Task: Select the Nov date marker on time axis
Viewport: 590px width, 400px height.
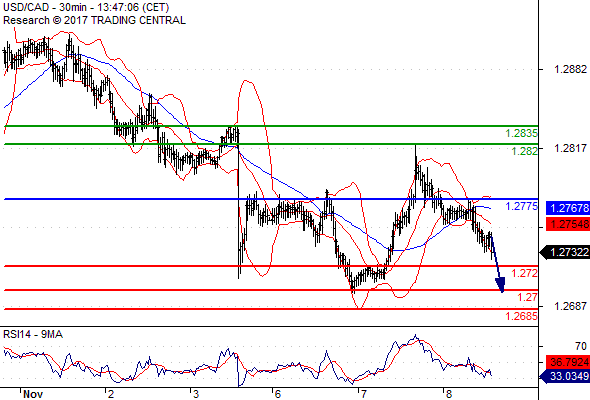Action: pyautogui.click(x=33, y=394)
